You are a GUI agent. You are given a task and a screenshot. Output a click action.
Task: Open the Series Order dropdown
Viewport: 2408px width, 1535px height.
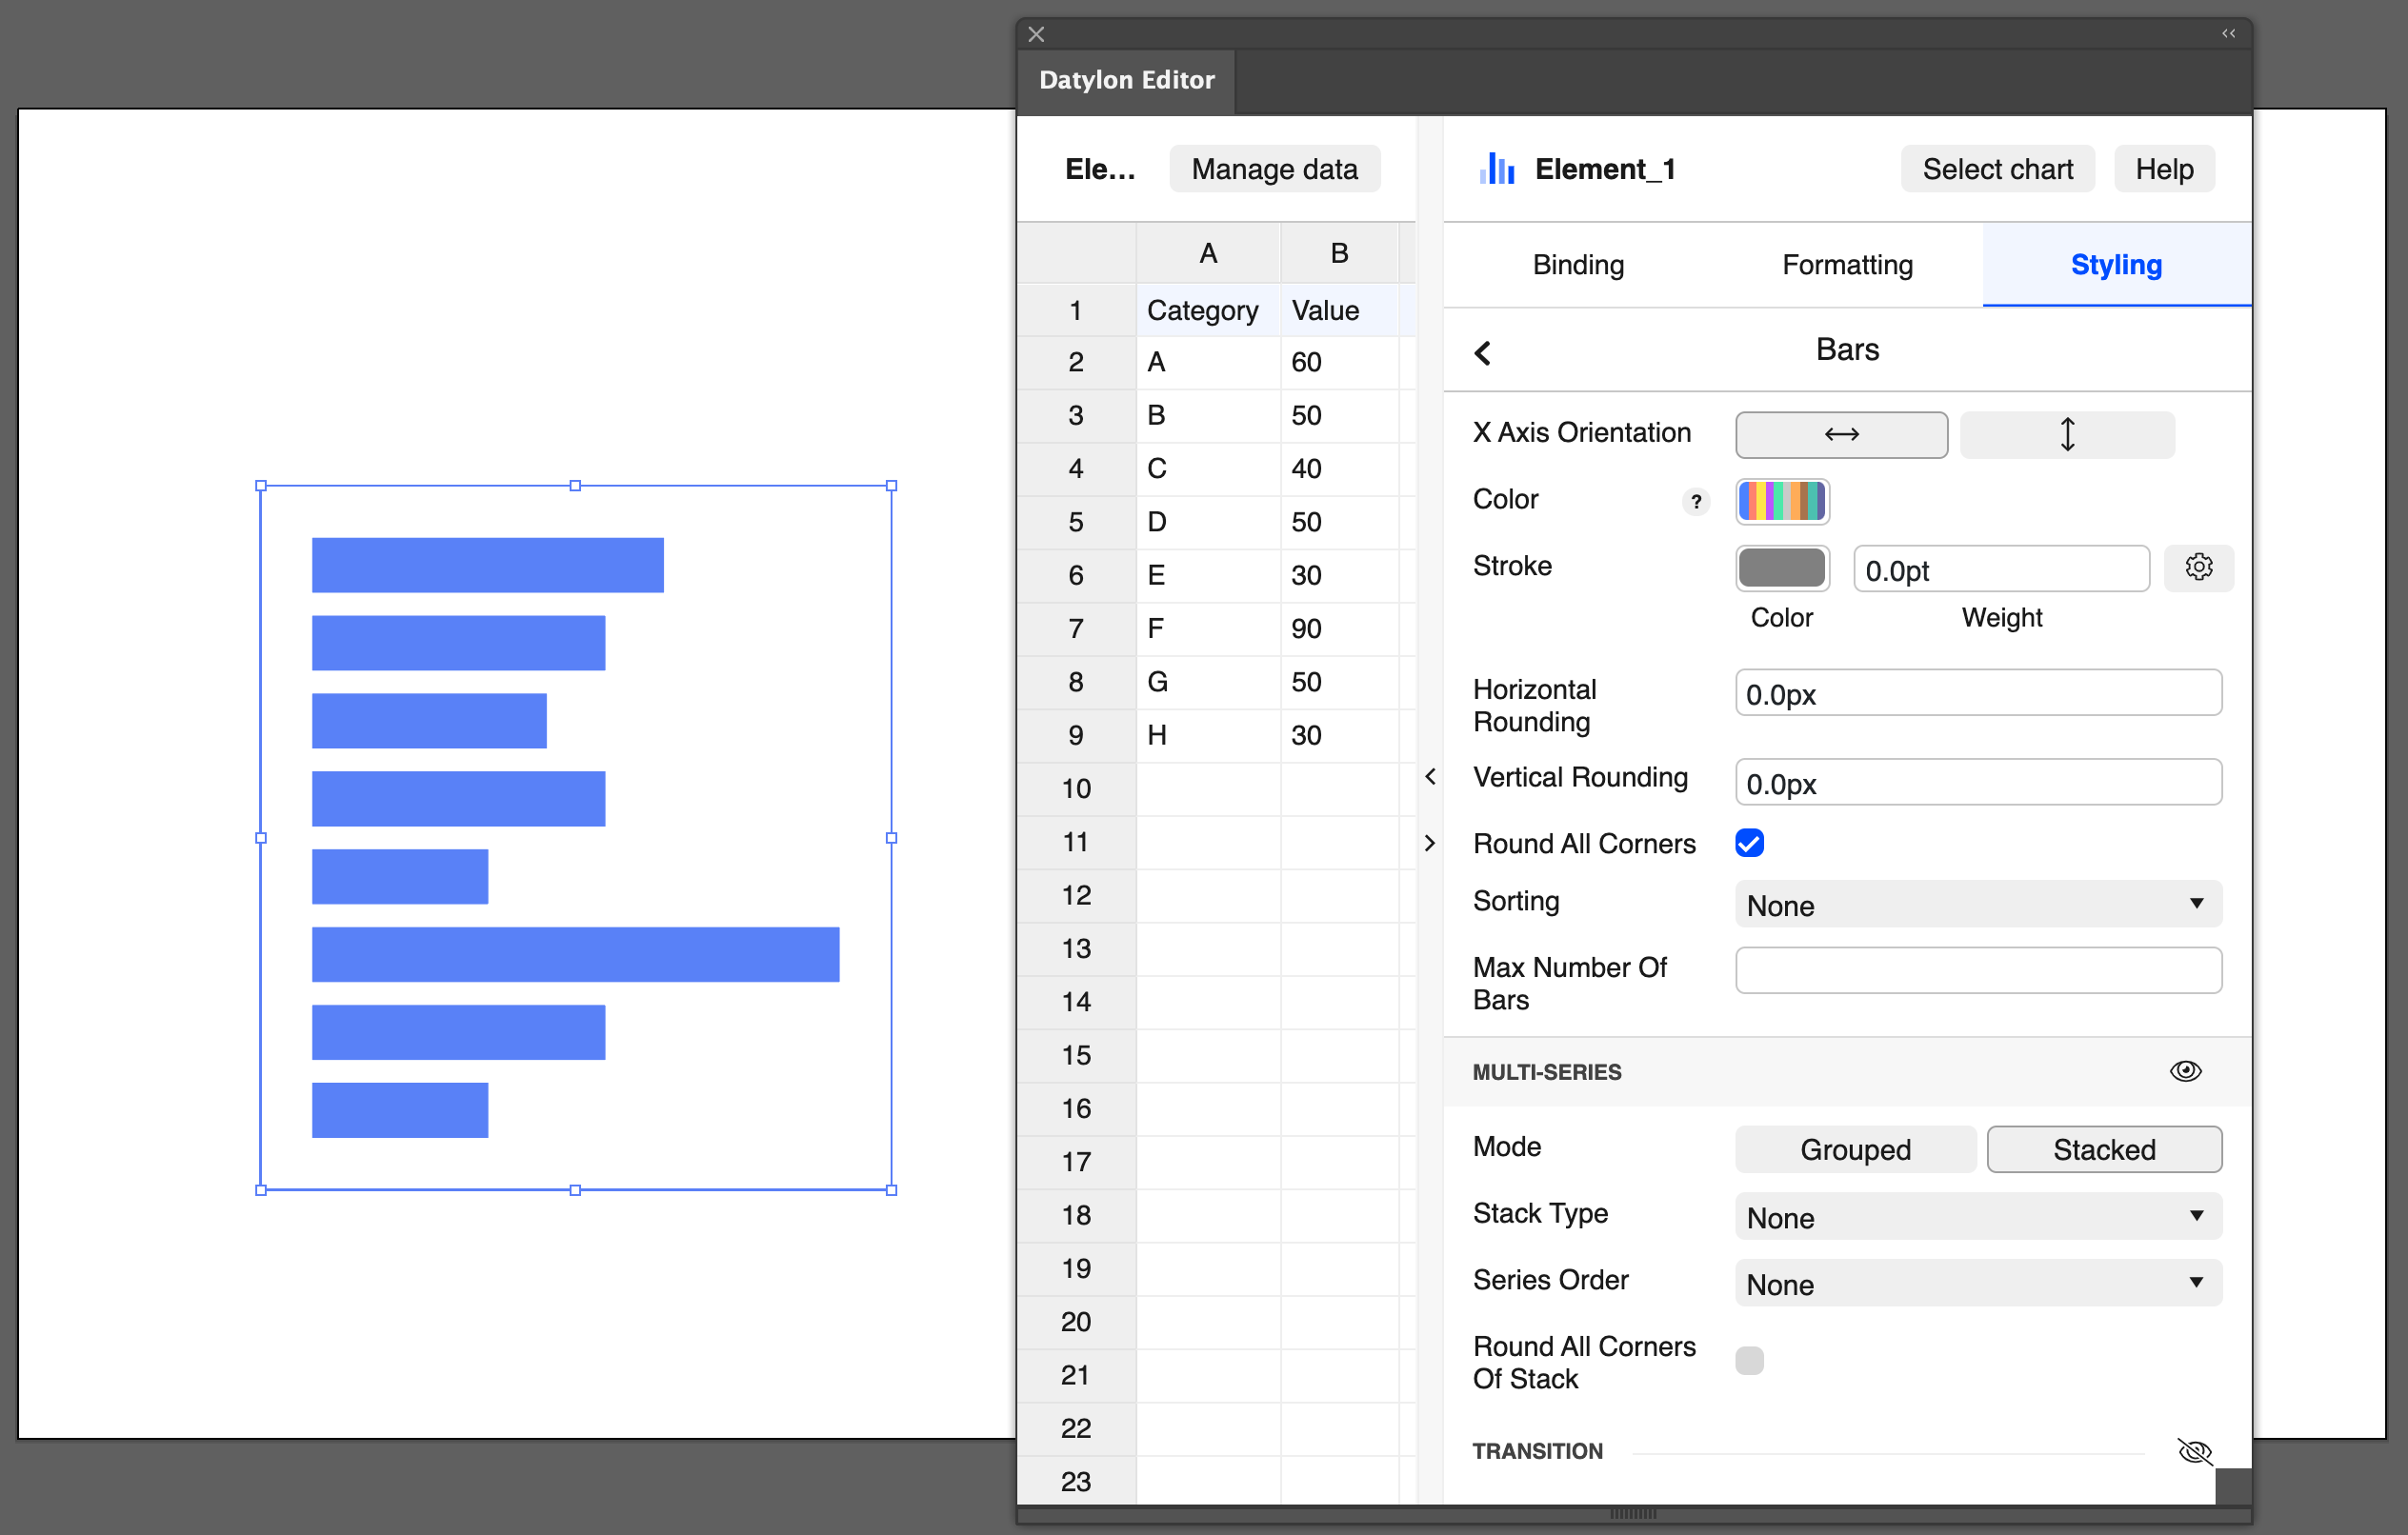[x=1977, y=1284]
